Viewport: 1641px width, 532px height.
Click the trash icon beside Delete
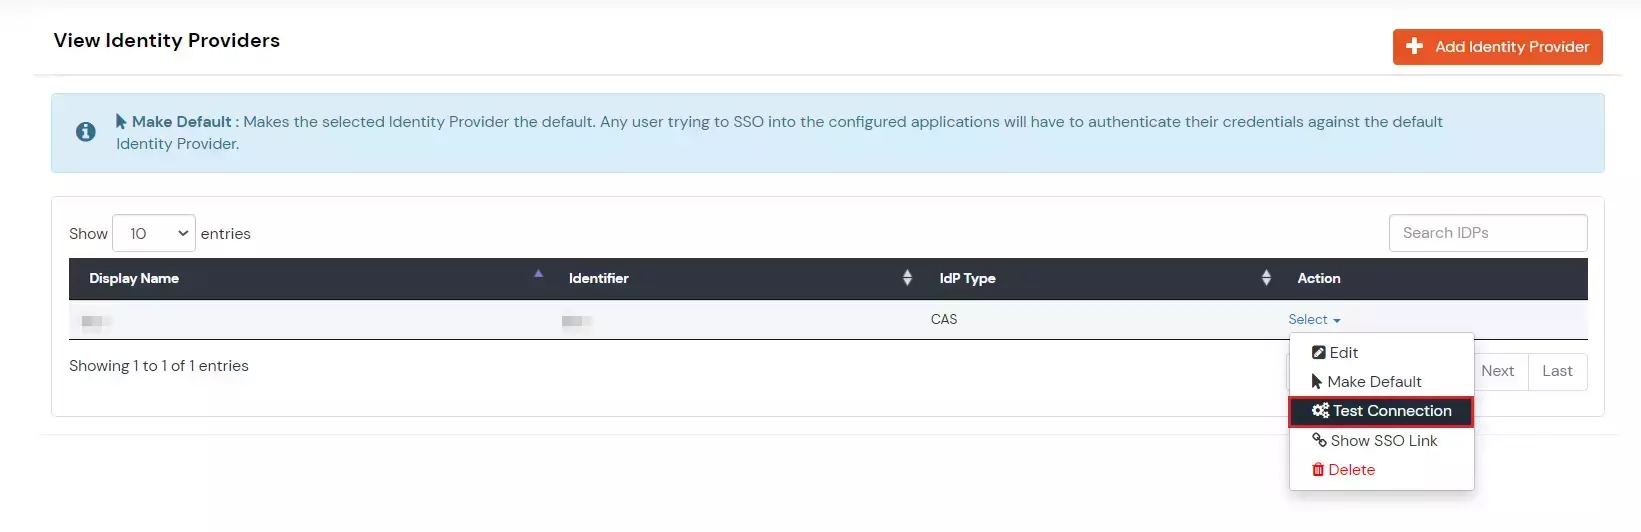(x=1318, y=470)
